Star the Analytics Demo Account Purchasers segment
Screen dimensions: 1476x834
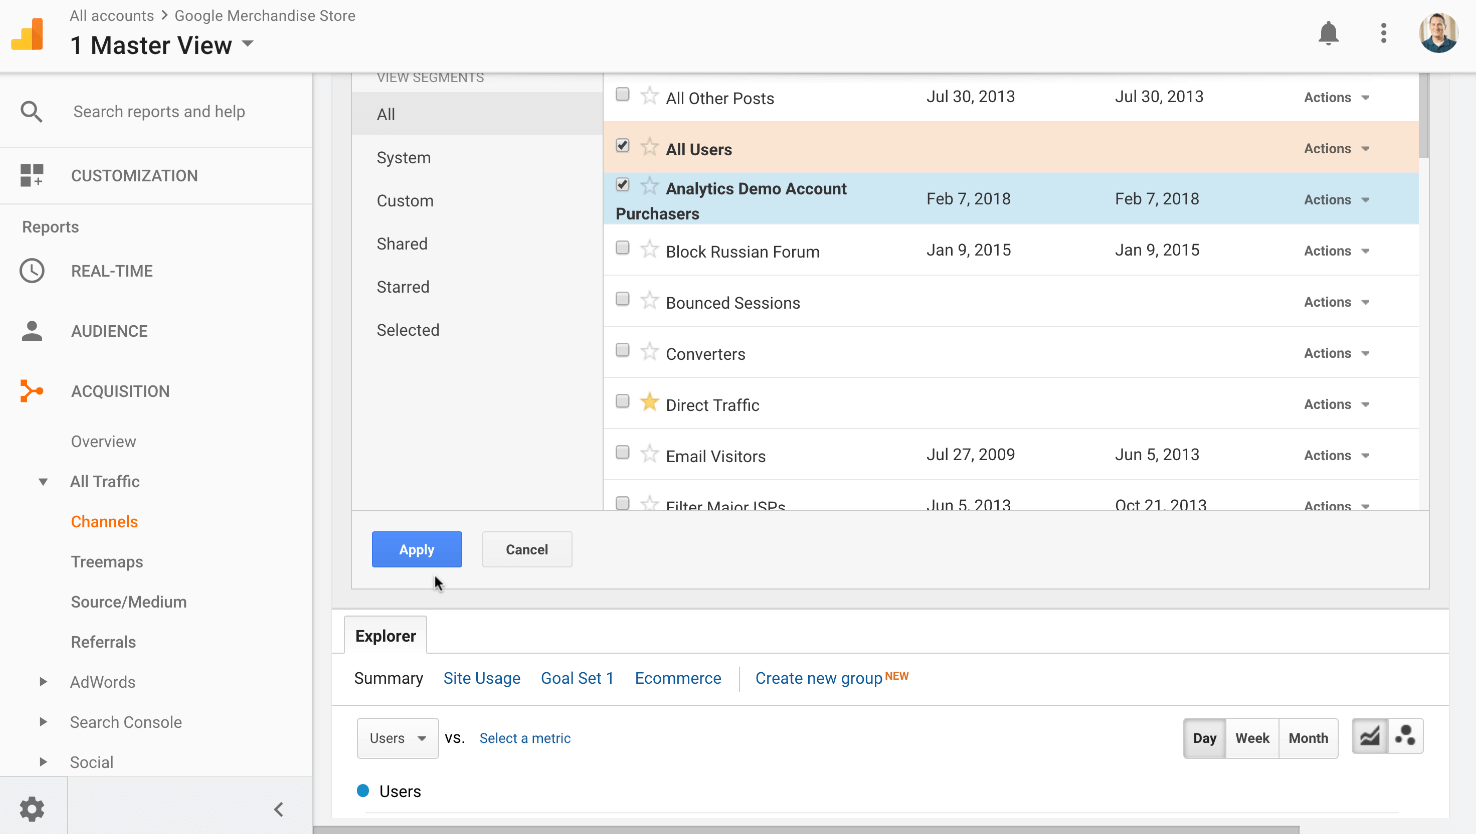point(649,186)
